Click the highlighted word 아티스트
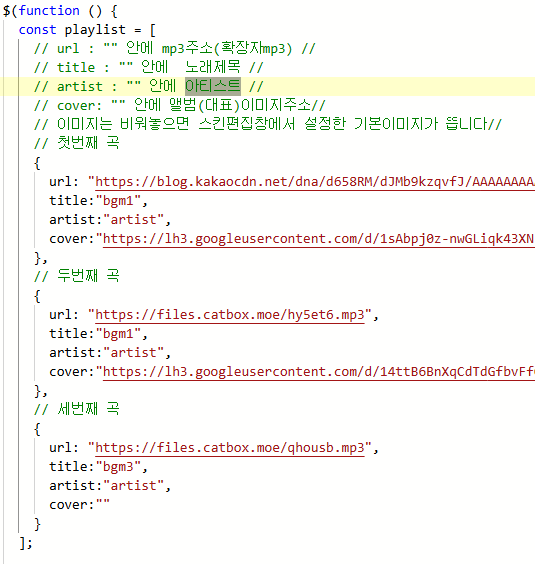 (x=213, y=86)
